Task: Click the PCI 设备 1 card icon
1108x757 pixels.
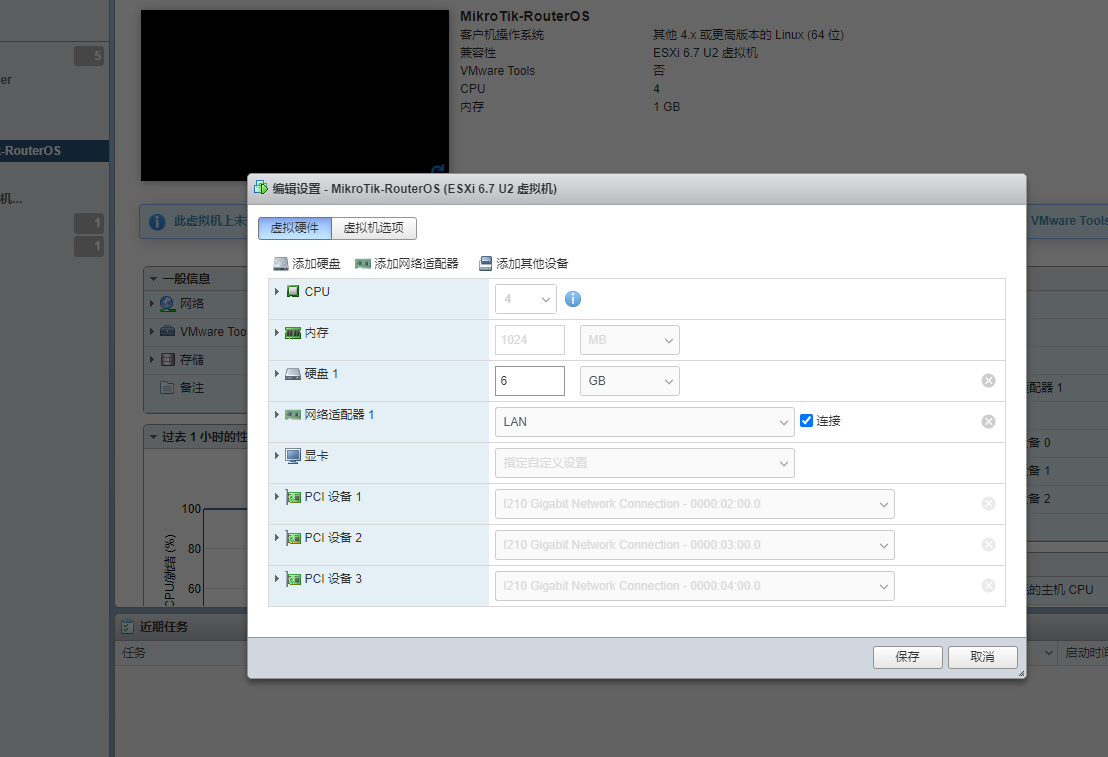Action: (x=293, y=497)
